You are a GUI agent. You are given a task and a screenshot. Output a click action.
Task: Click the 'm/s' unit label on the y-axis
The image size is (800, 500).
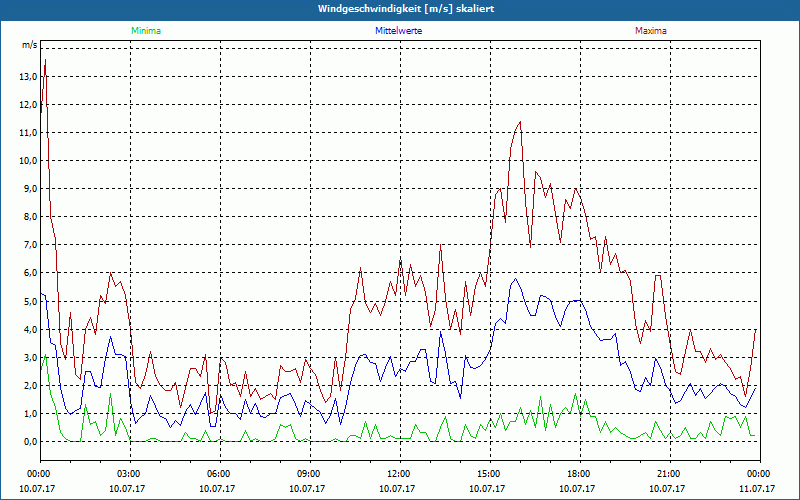coord(30,45)
